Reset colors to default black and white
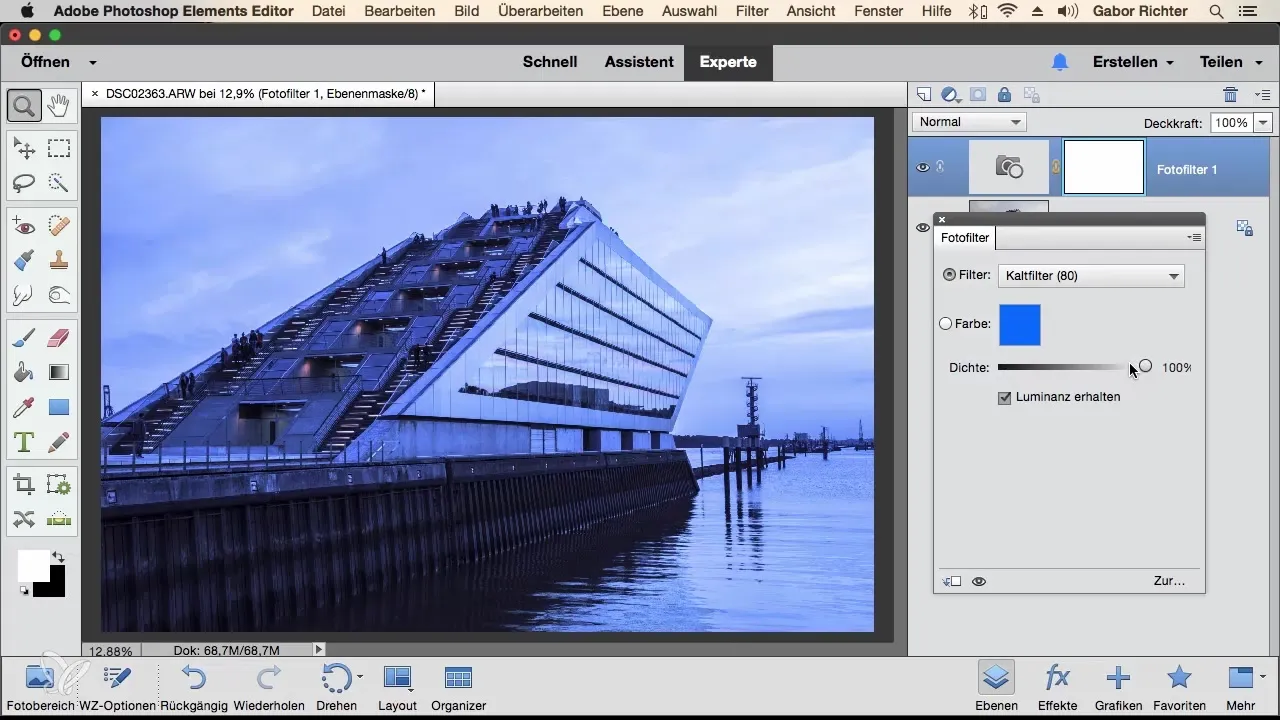The height and width of the screenshot is (720, 1280). [x=24, y=590]
